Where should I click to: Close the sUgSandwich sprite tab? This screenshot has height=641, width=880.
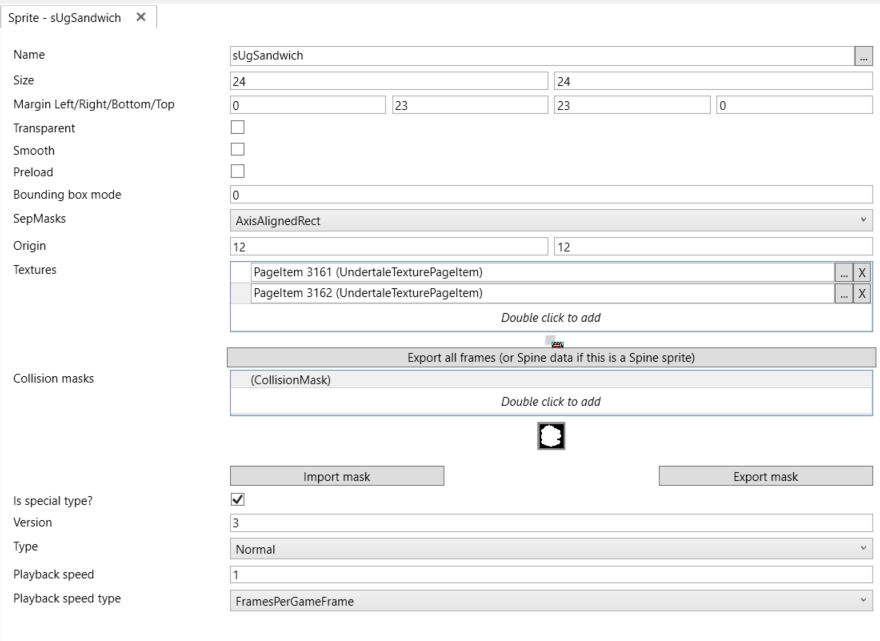141,17
